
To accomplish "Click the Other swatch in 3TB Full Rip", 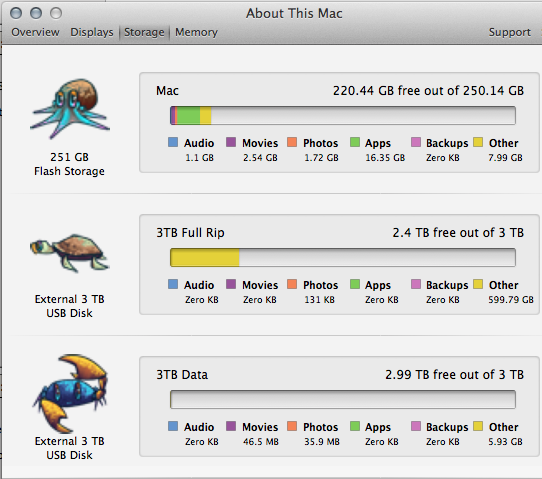I will coord(478,284).
